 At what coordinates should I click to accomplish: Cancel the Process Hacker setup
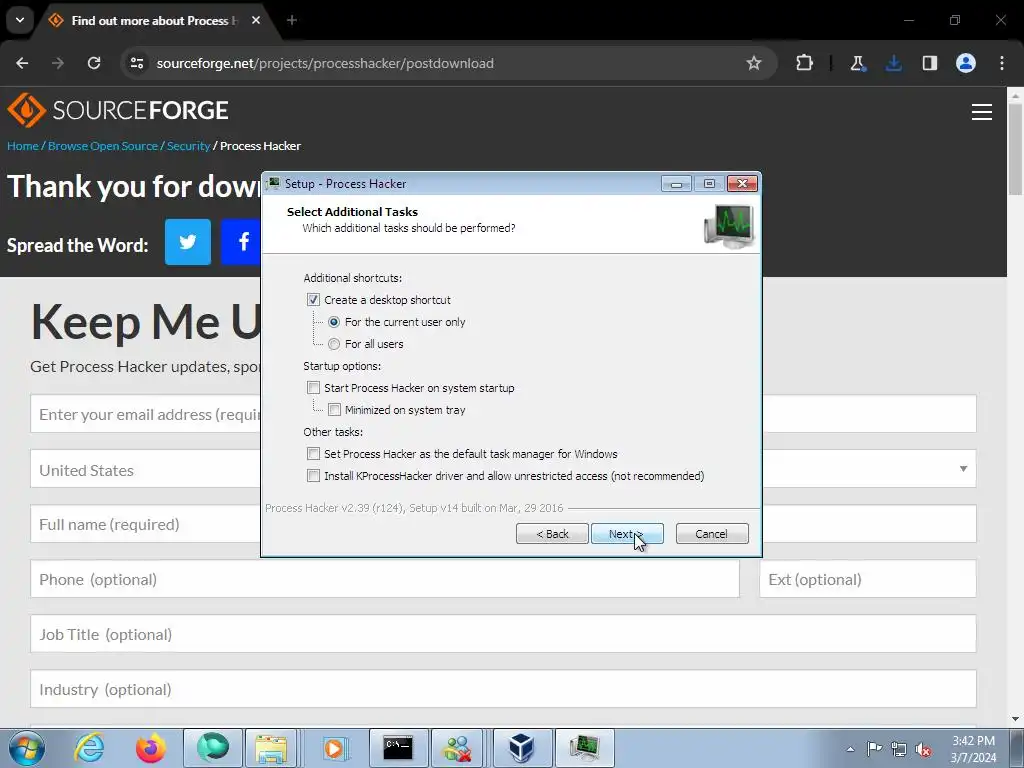[x=712, y=534]
